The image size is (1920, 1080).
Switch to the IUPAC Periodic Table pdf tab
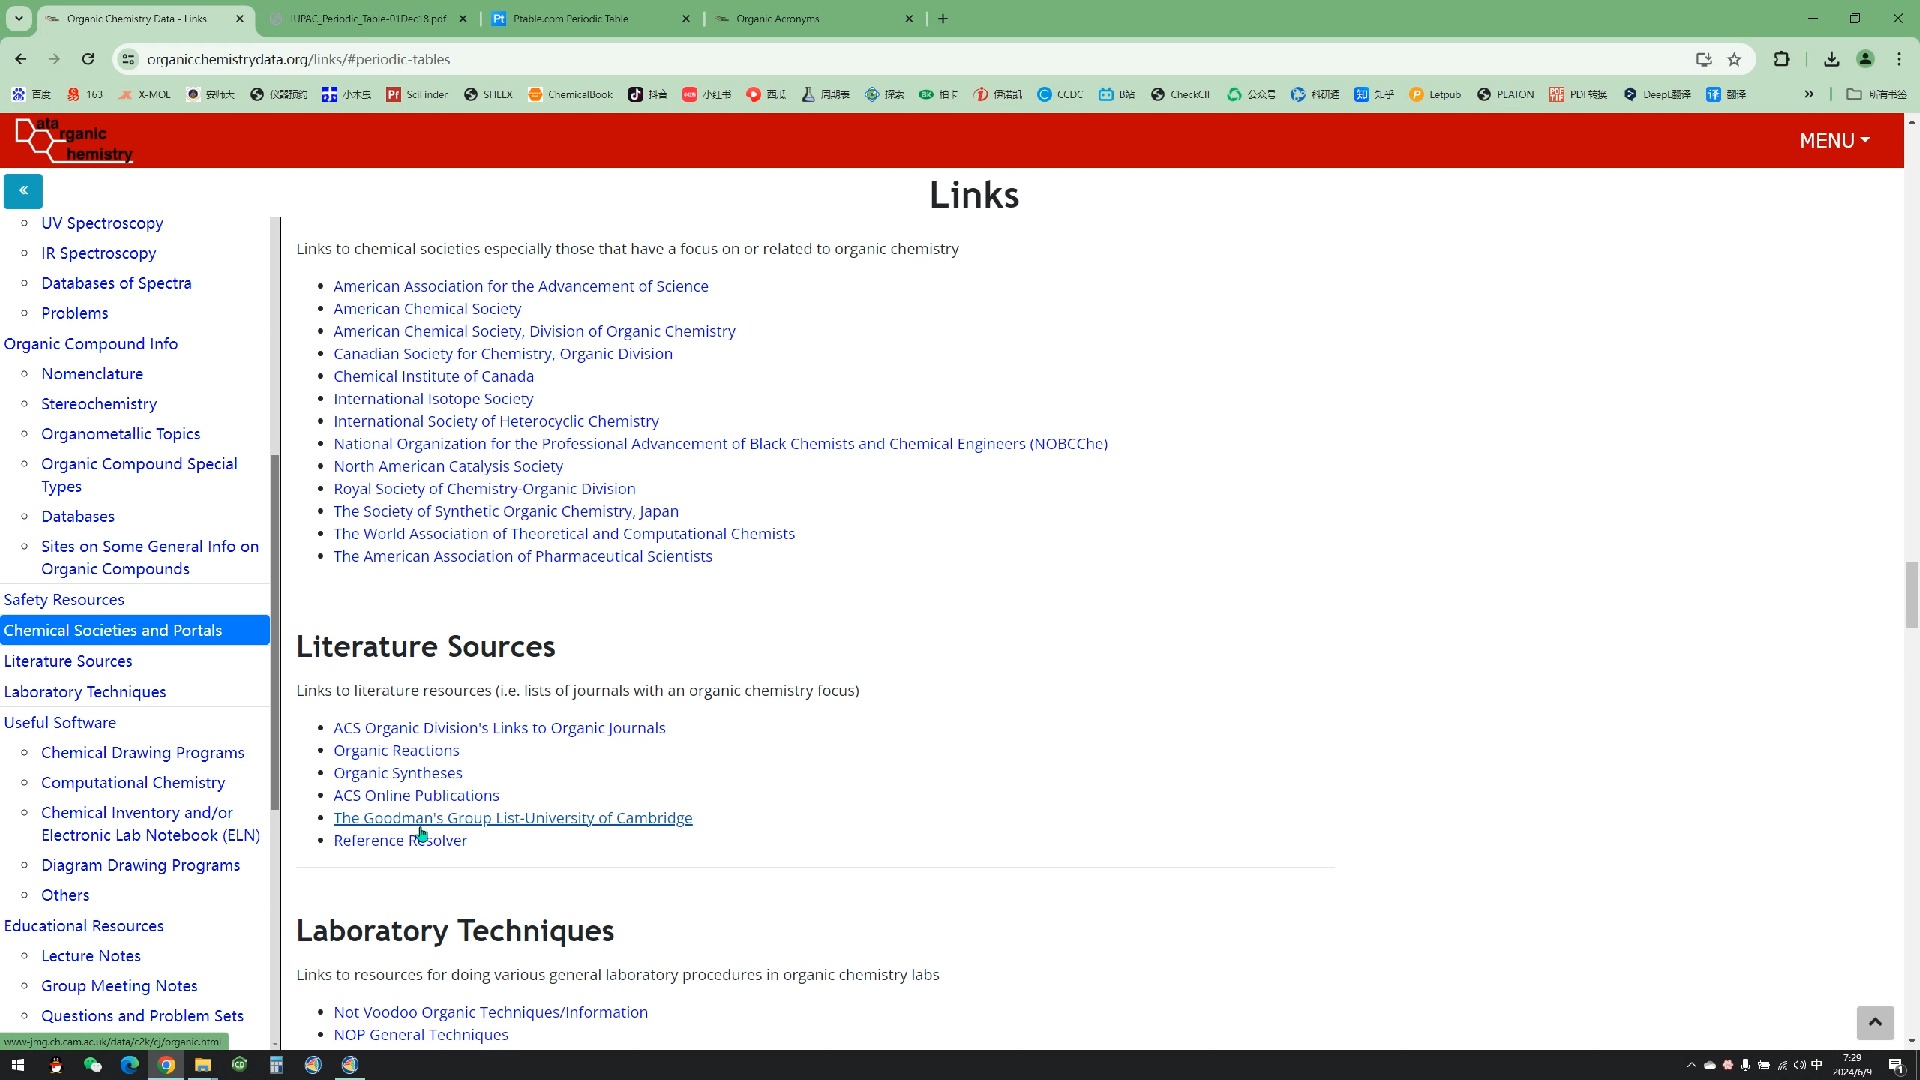pos(366,18)
